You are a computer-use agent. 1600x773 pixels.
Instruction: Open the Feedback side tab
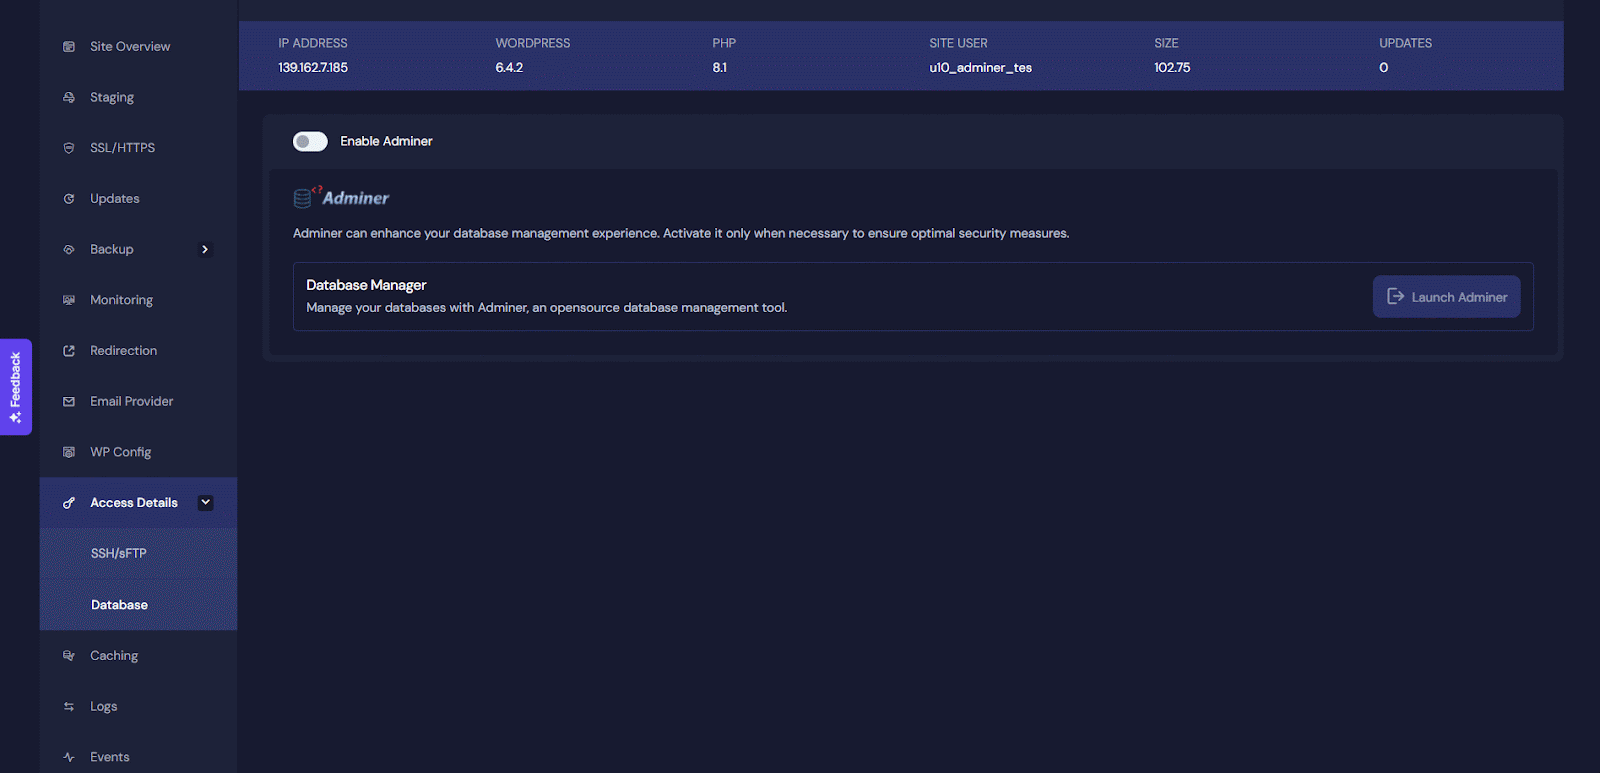16,387
